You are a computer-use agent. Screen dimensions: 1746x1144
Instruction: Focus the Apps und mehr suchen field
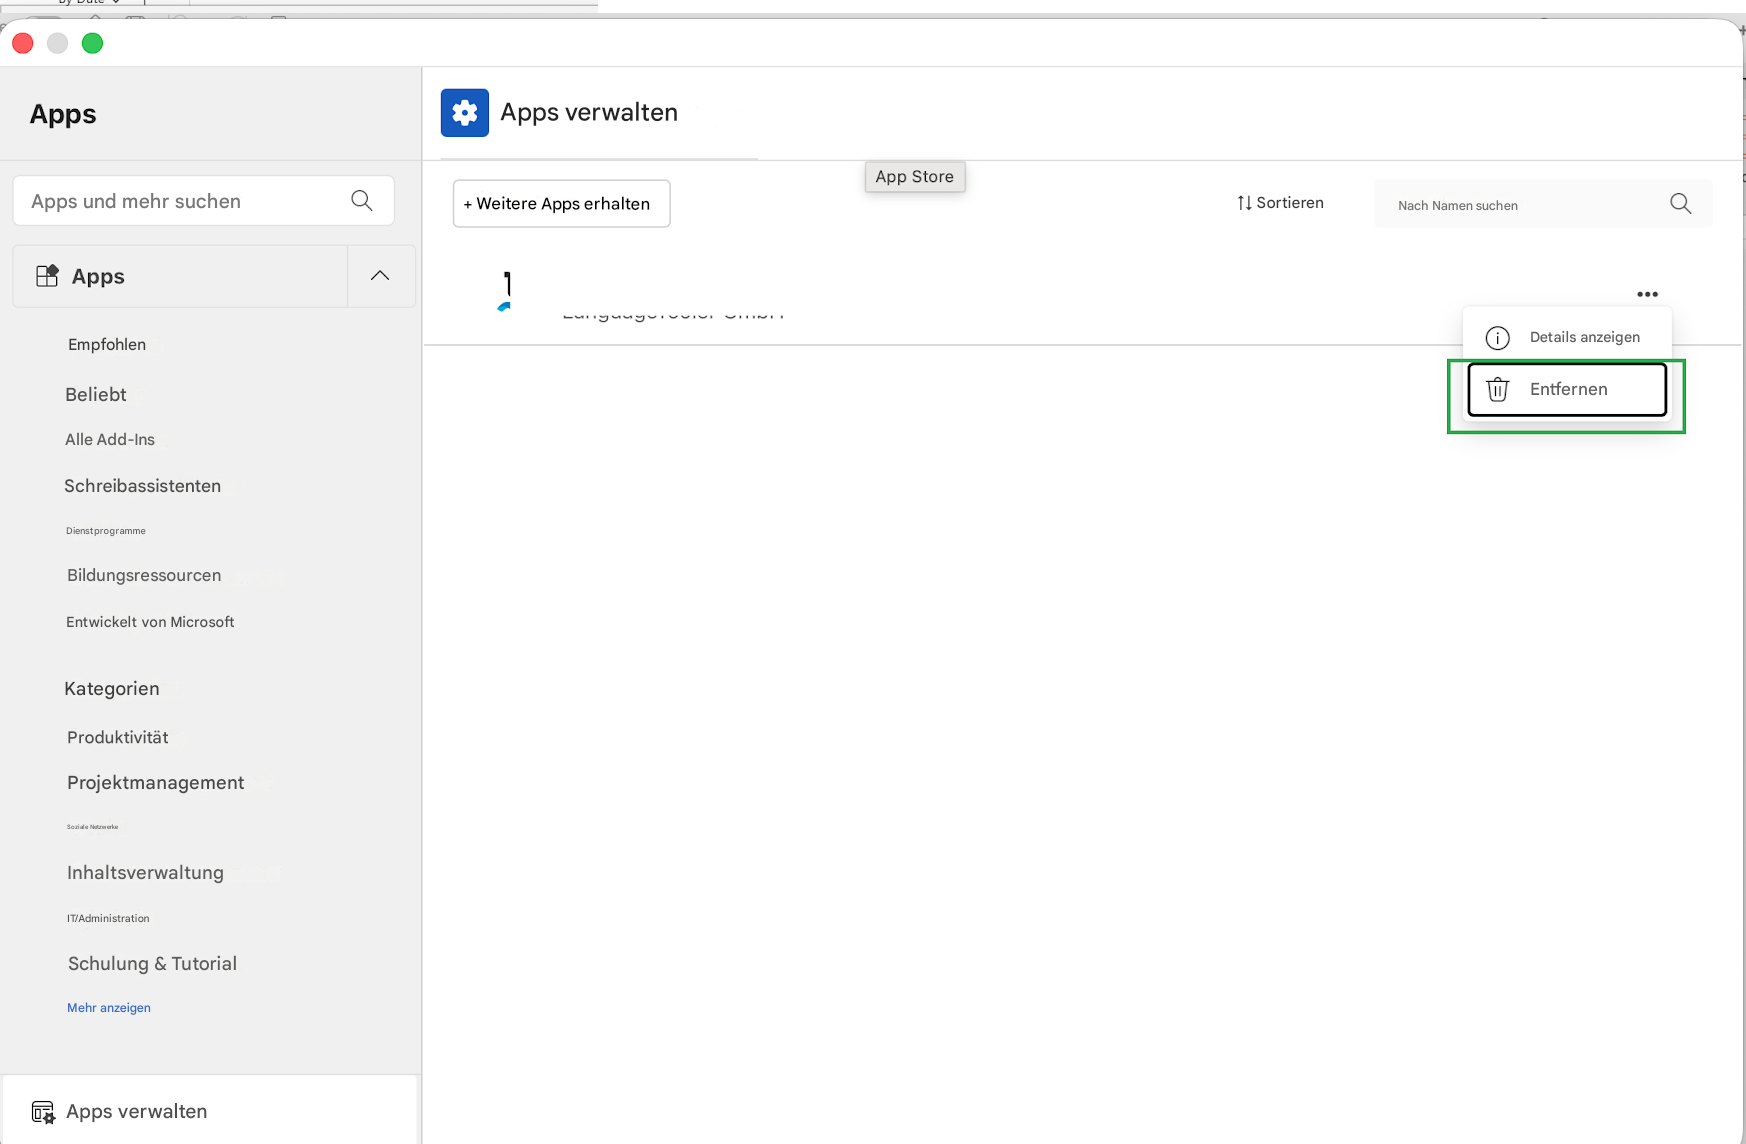(203, 201)
